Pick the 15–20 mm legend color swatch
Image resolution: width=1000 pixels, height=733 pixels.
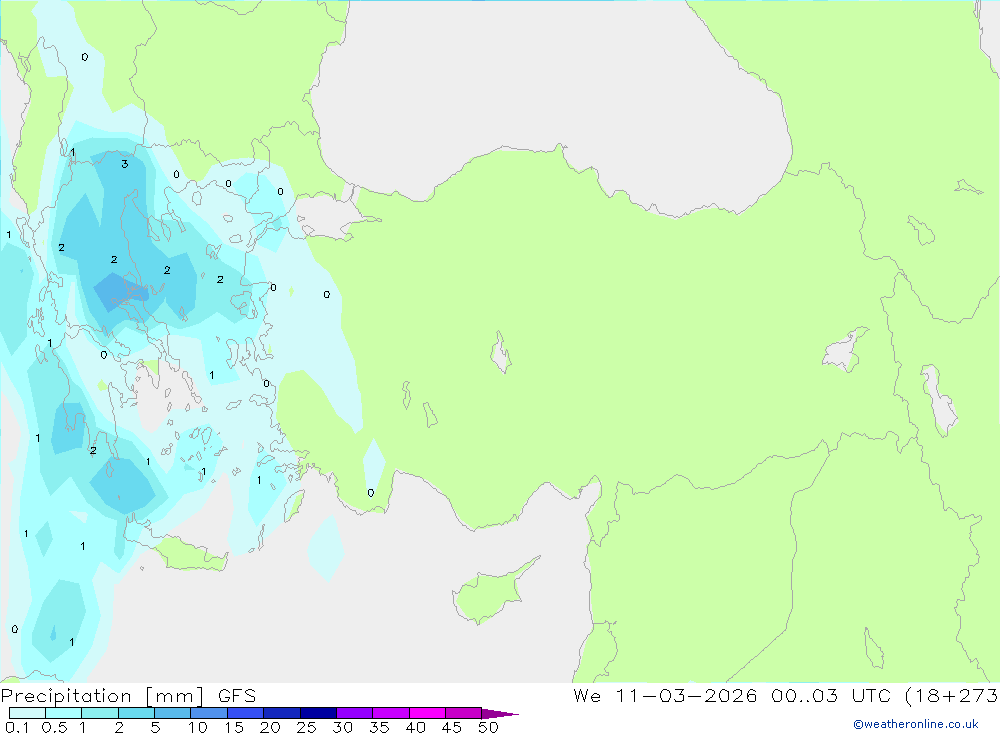click(x=246, y=713)
